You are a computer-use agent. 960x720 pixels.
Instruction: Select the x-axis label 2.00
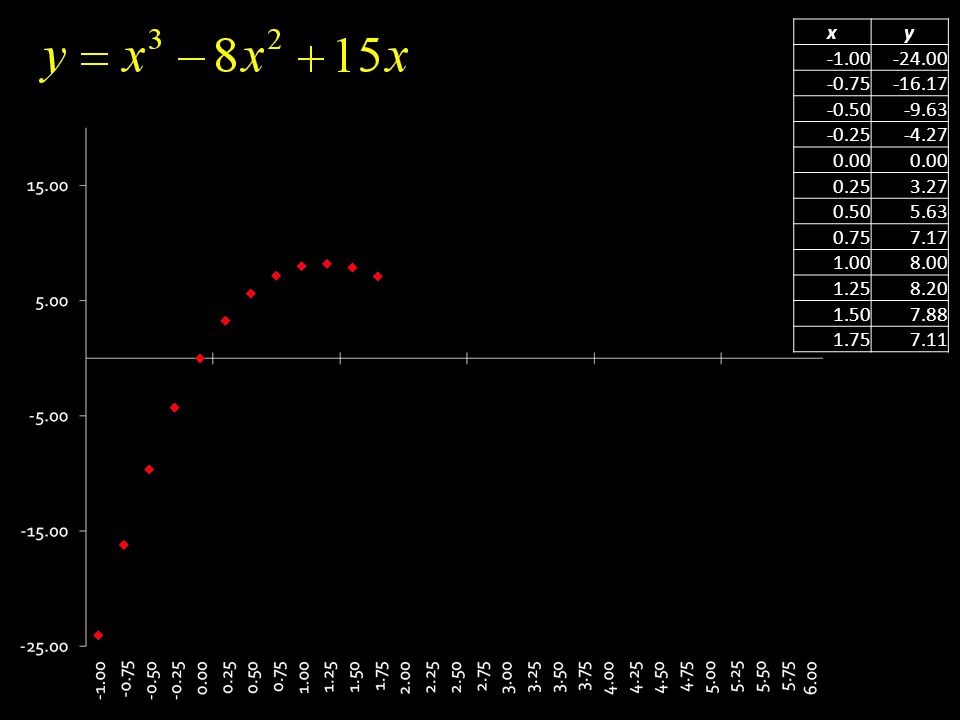point(405,677)
